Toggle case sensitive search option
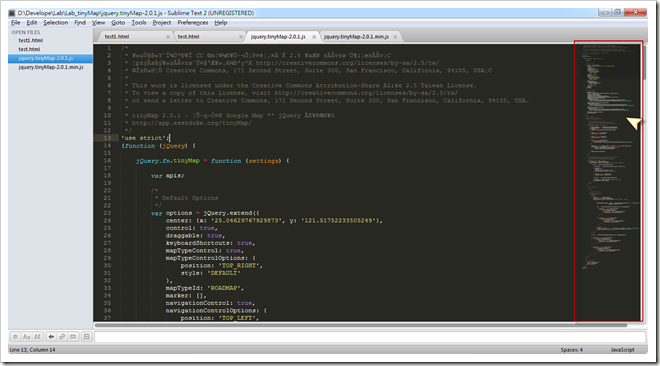The height and width of the screenshot is (366, 660). click(x=26, y=337)
